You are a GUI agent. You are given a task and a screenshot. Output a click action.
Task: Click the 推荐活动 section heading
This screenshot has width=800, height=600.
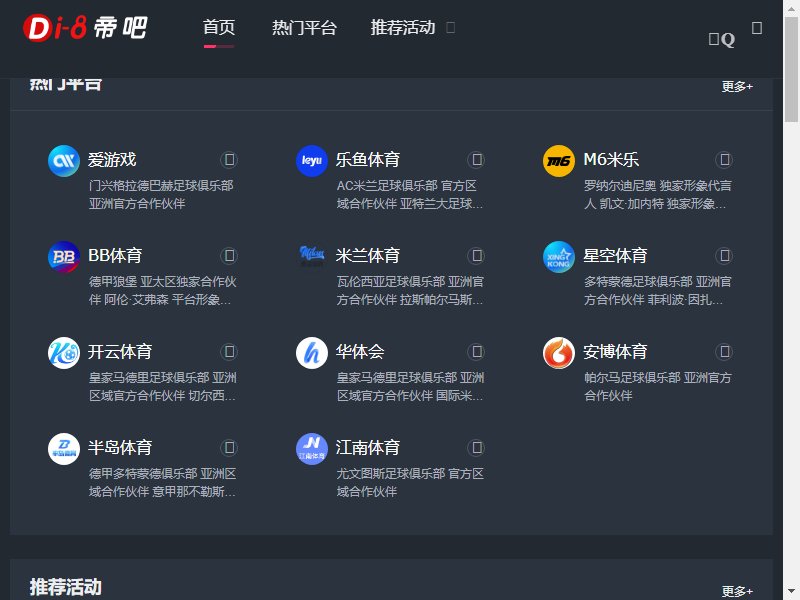[66, 587]
